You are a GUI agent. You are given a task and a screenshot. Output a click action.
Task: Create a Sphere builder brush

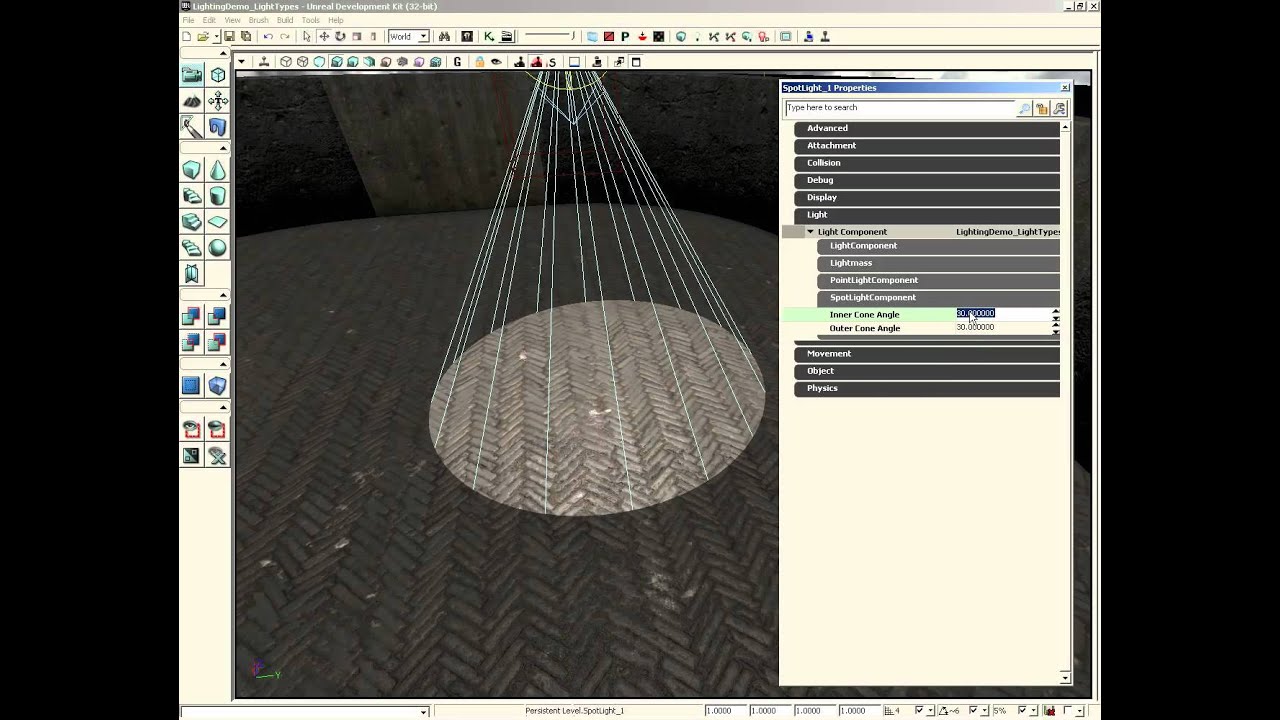(217, 248)
